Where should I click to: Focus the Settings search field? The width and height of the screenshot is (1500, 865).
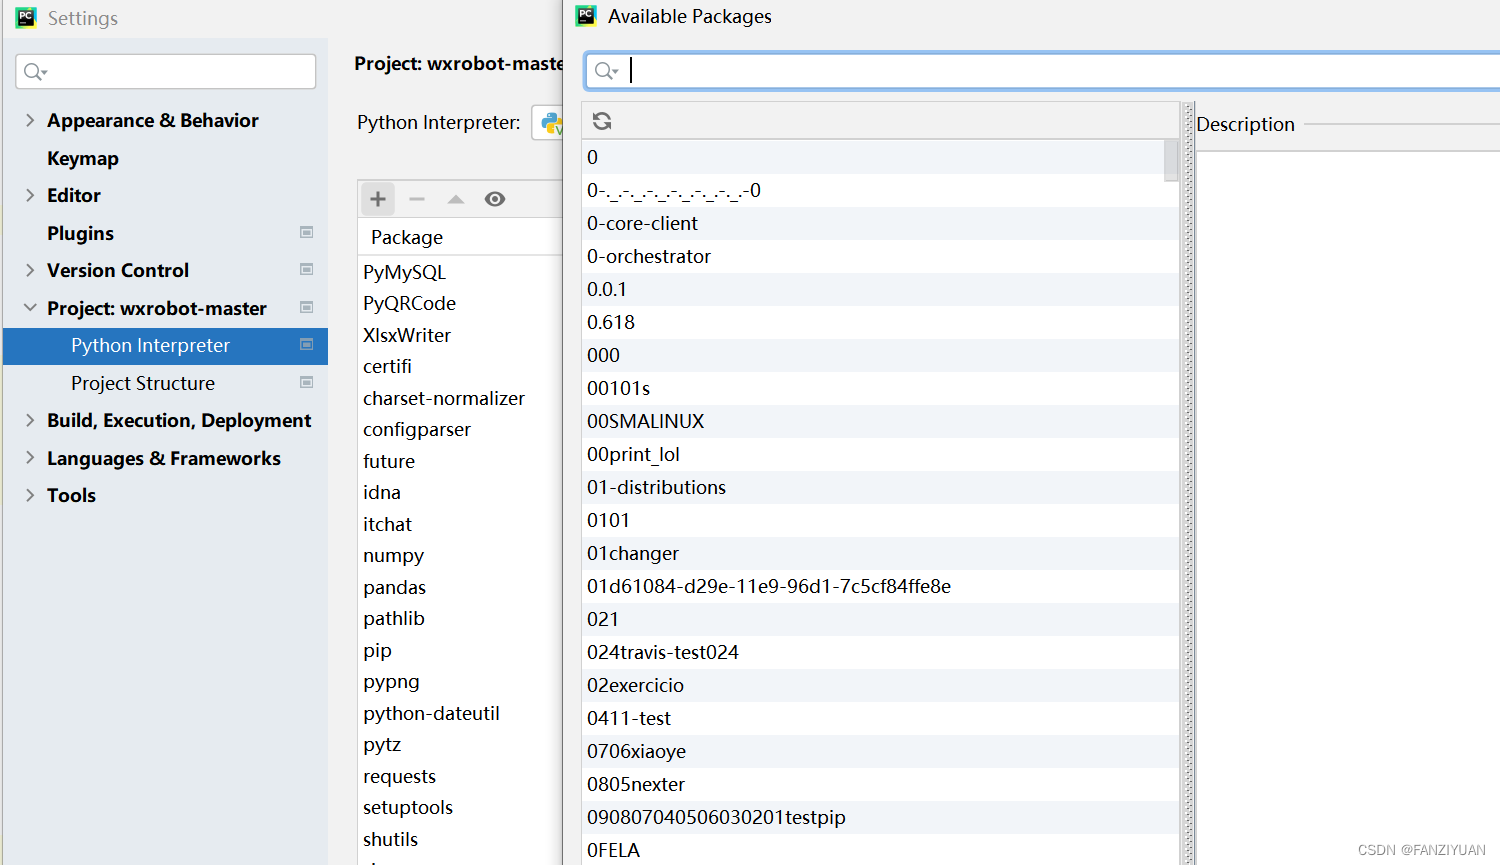click(166, 71)
